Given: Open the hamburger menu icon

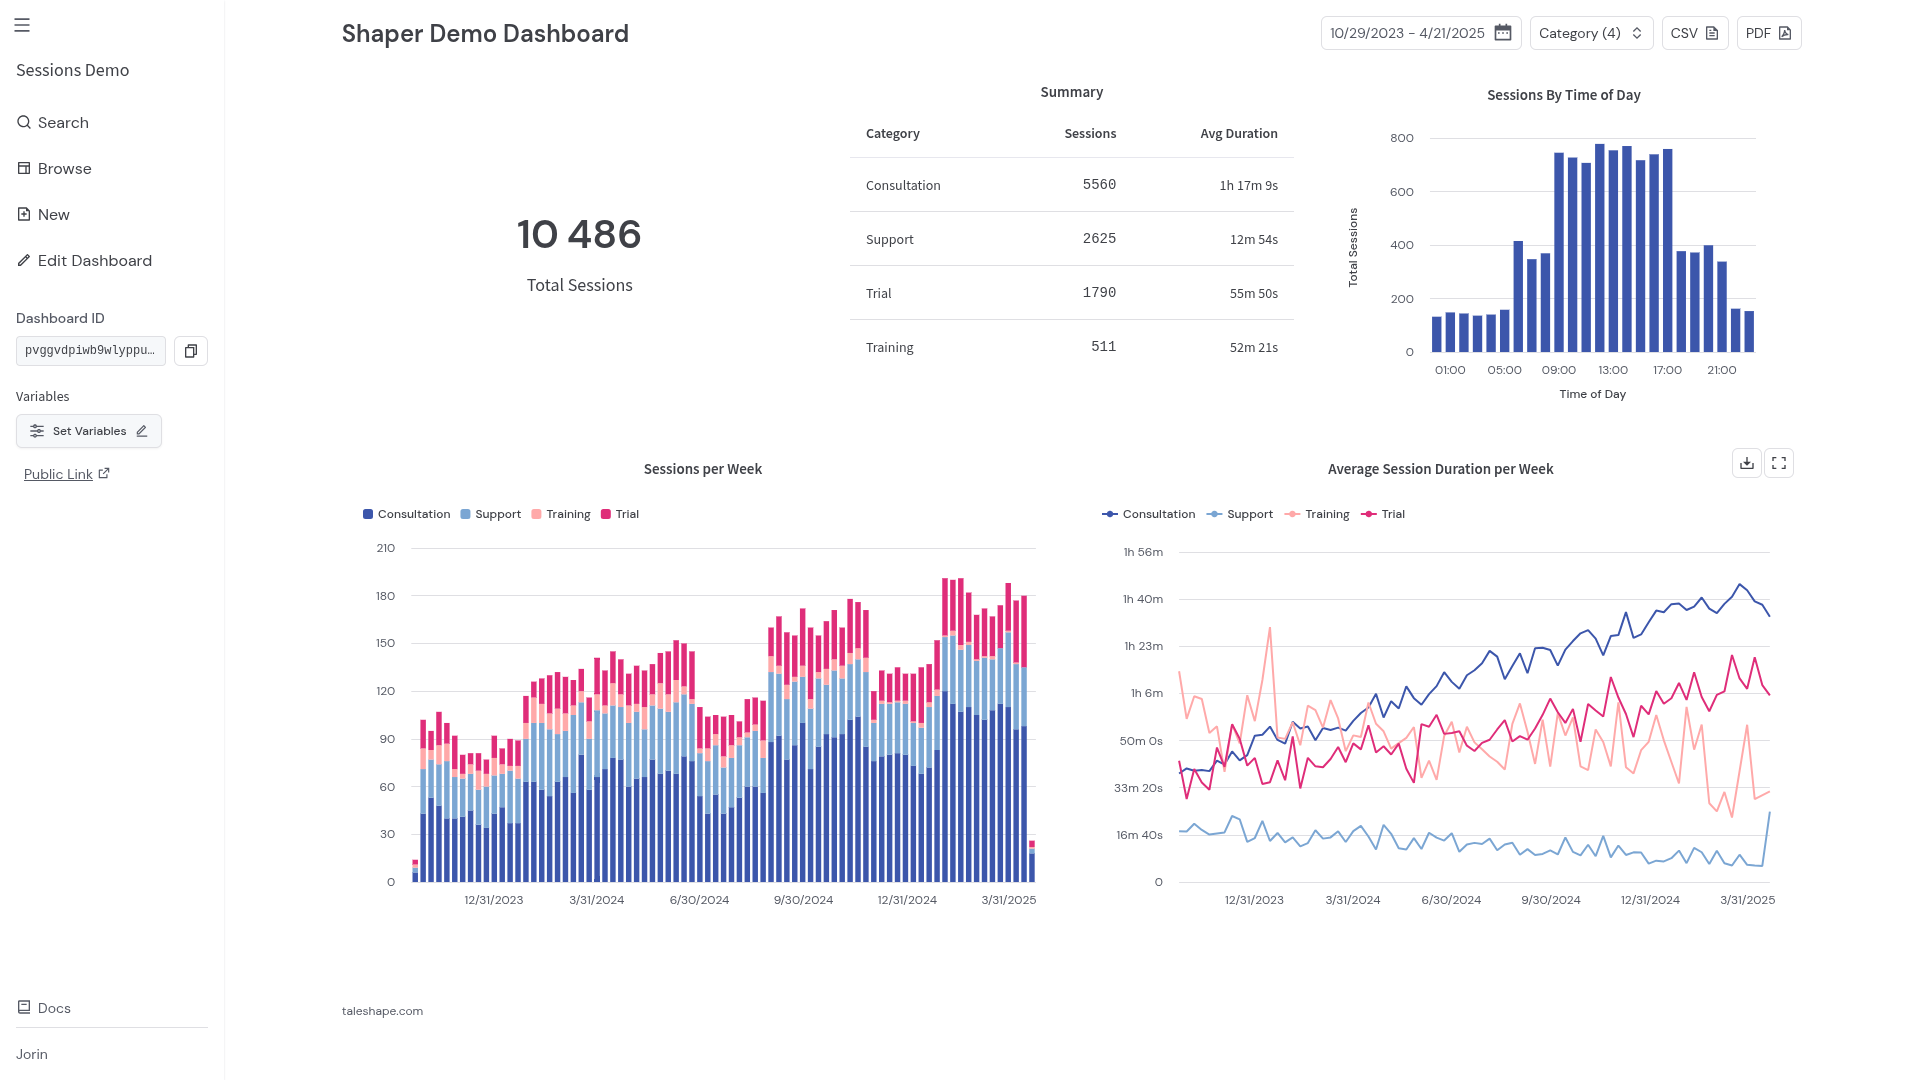Looking at the screenshot, I should (x=22, y=25).
